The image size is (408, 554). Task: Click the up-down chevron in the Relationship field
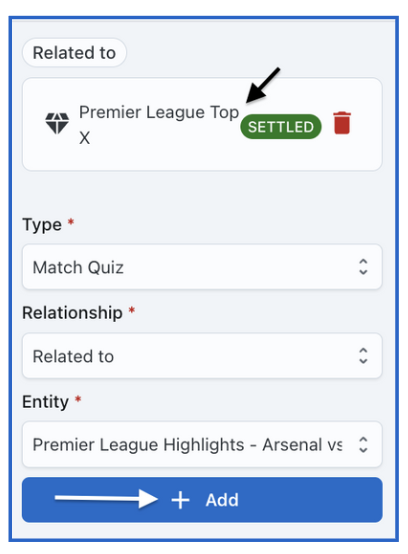click(363, 355)
